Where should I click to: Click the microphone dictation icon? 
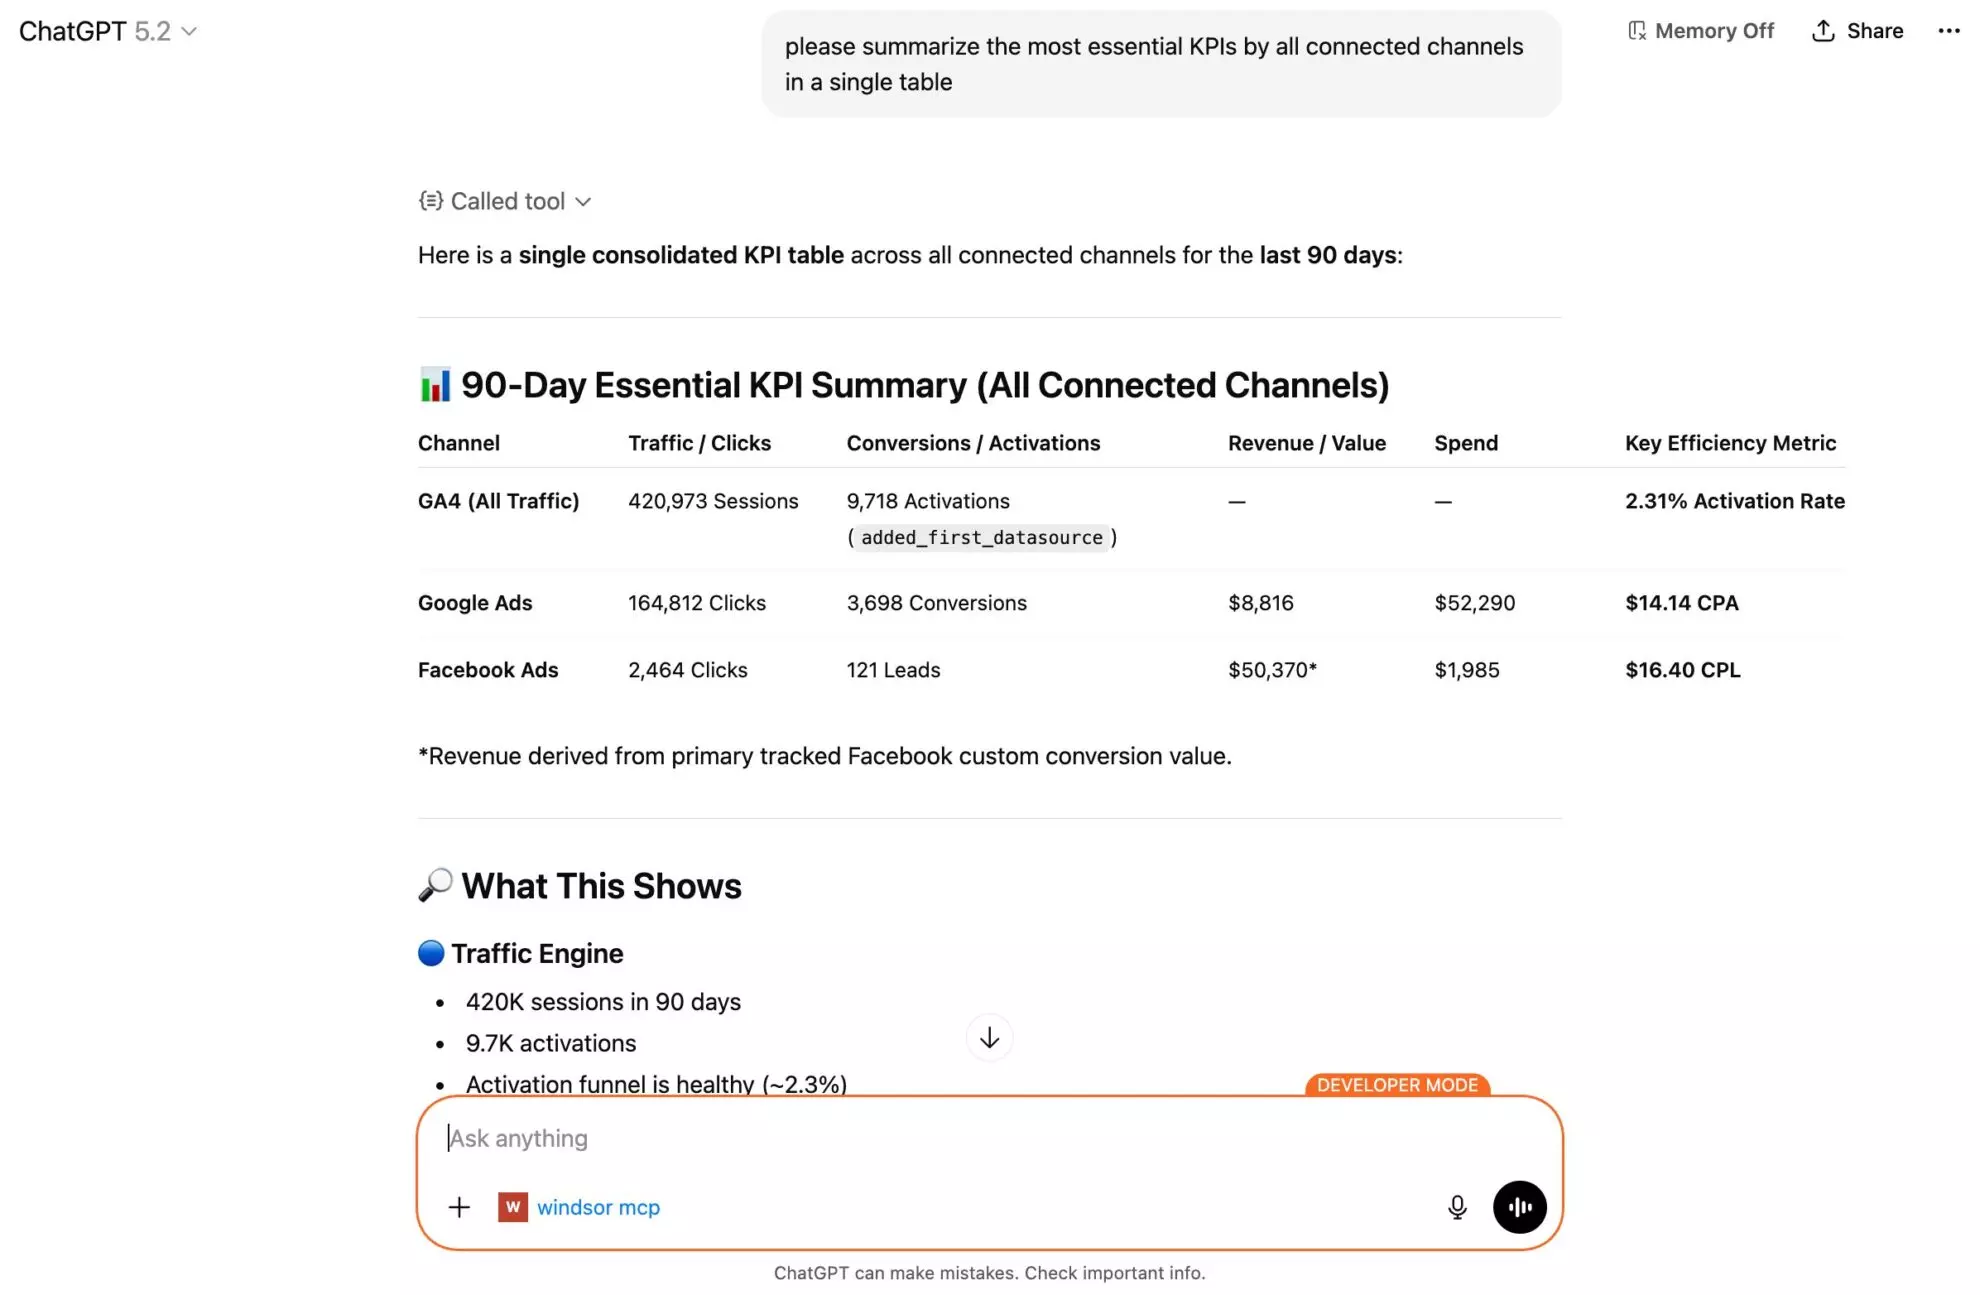pyautogui.click(x=1457, y=1207)
